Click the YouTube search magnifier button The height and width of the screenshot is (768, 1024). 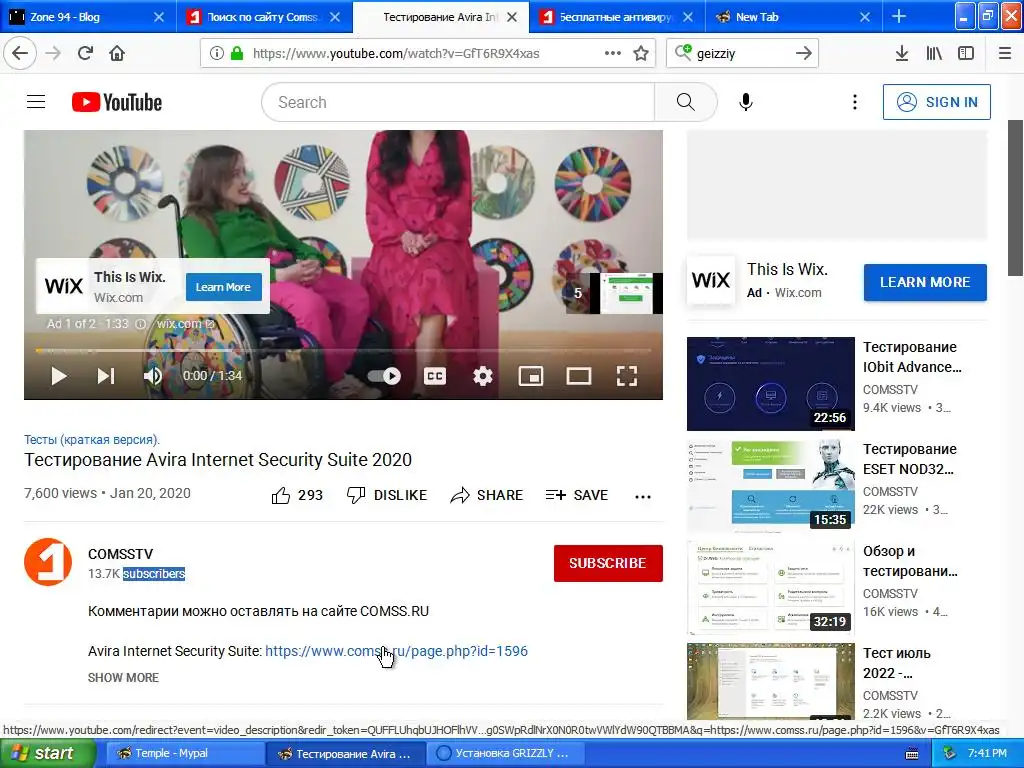(x=686, y=102)
